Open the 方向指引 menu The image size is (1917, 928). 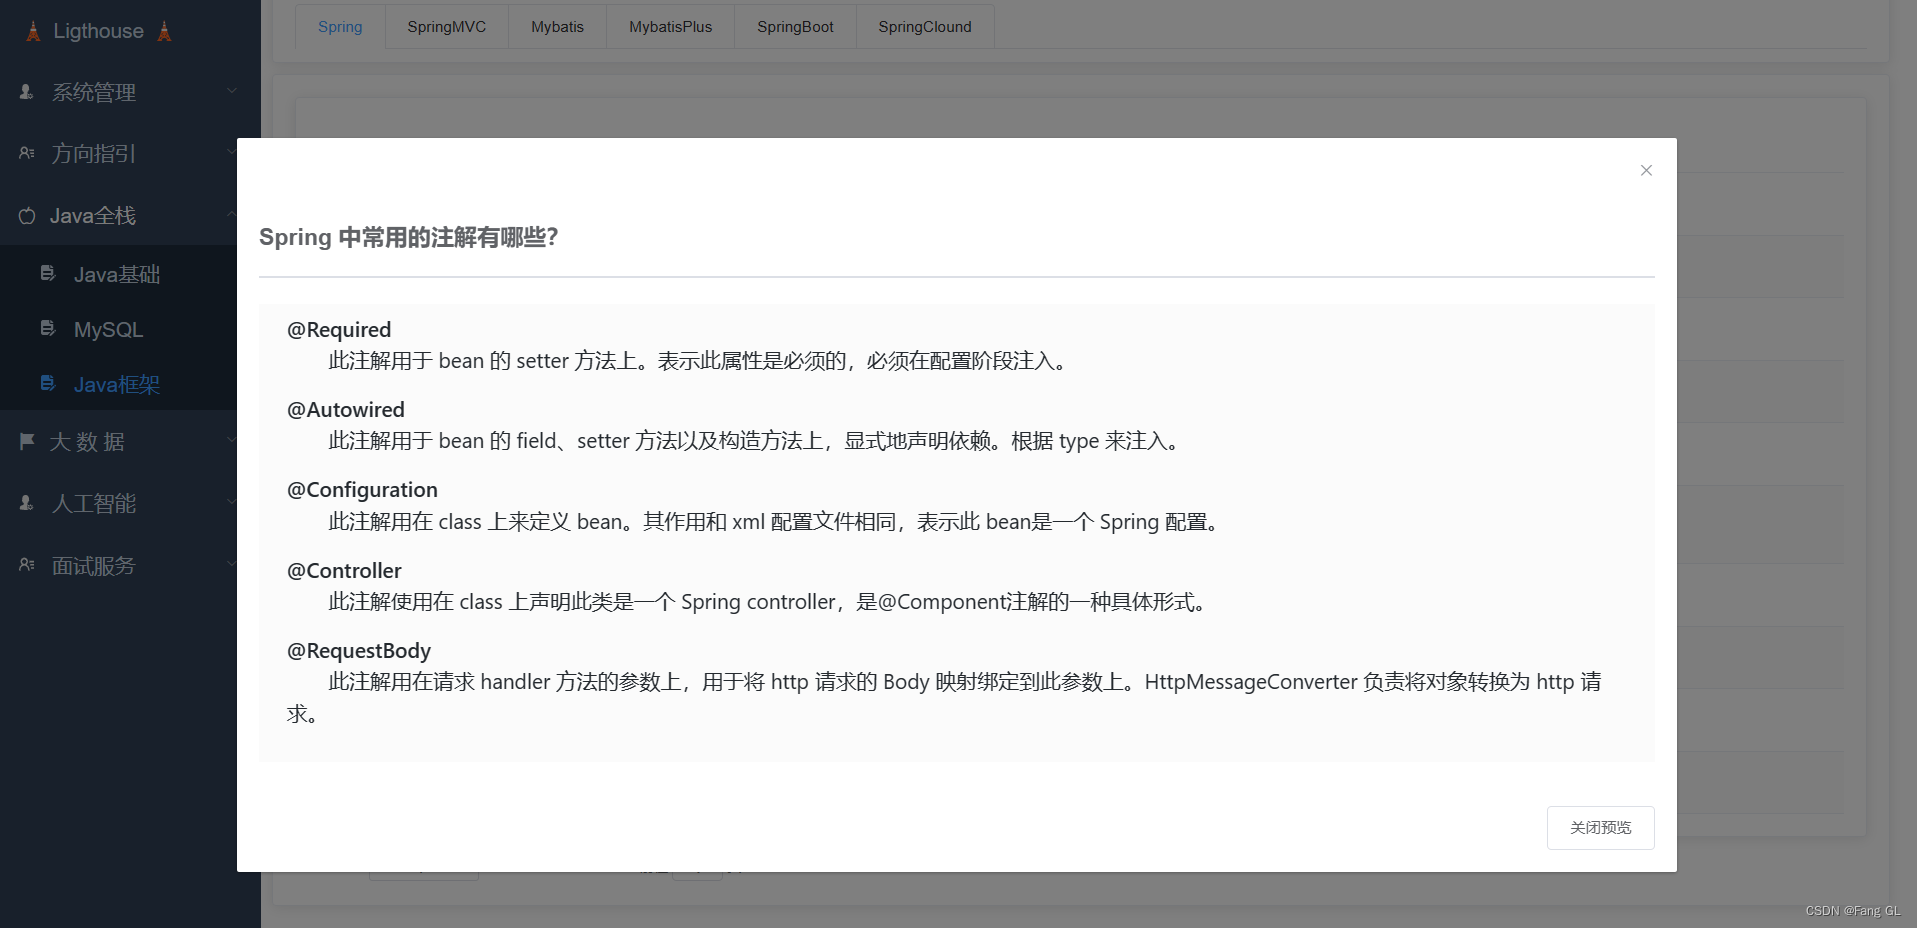tap(118, 153)
